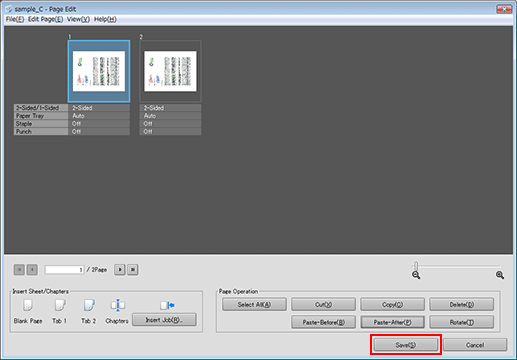Click the Rotate button
This screenshot has height=360, width=517.
[462, 322]
